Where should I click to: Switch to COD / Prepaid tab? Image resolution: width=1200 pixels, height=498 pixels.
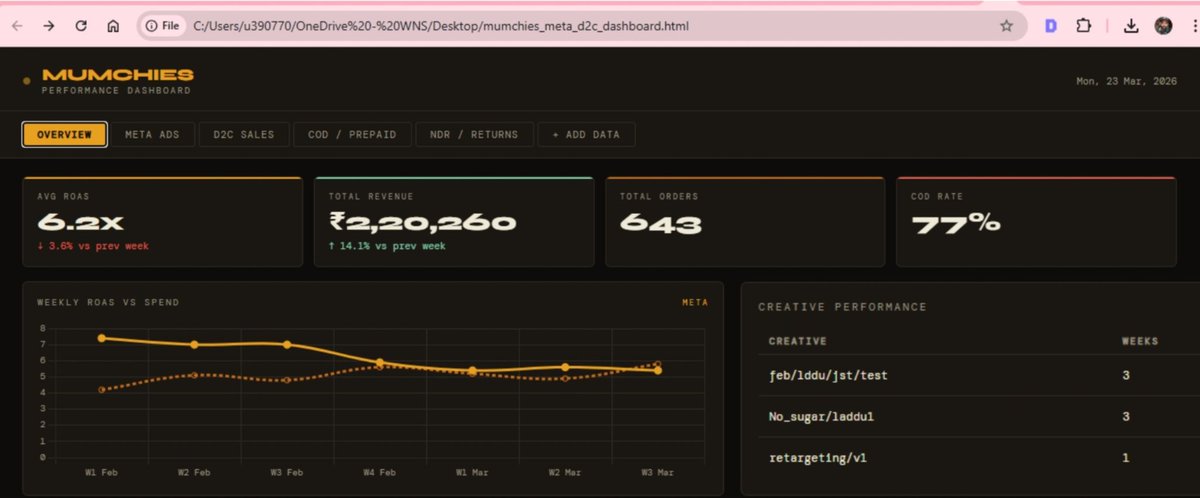[x=352, y=134]
